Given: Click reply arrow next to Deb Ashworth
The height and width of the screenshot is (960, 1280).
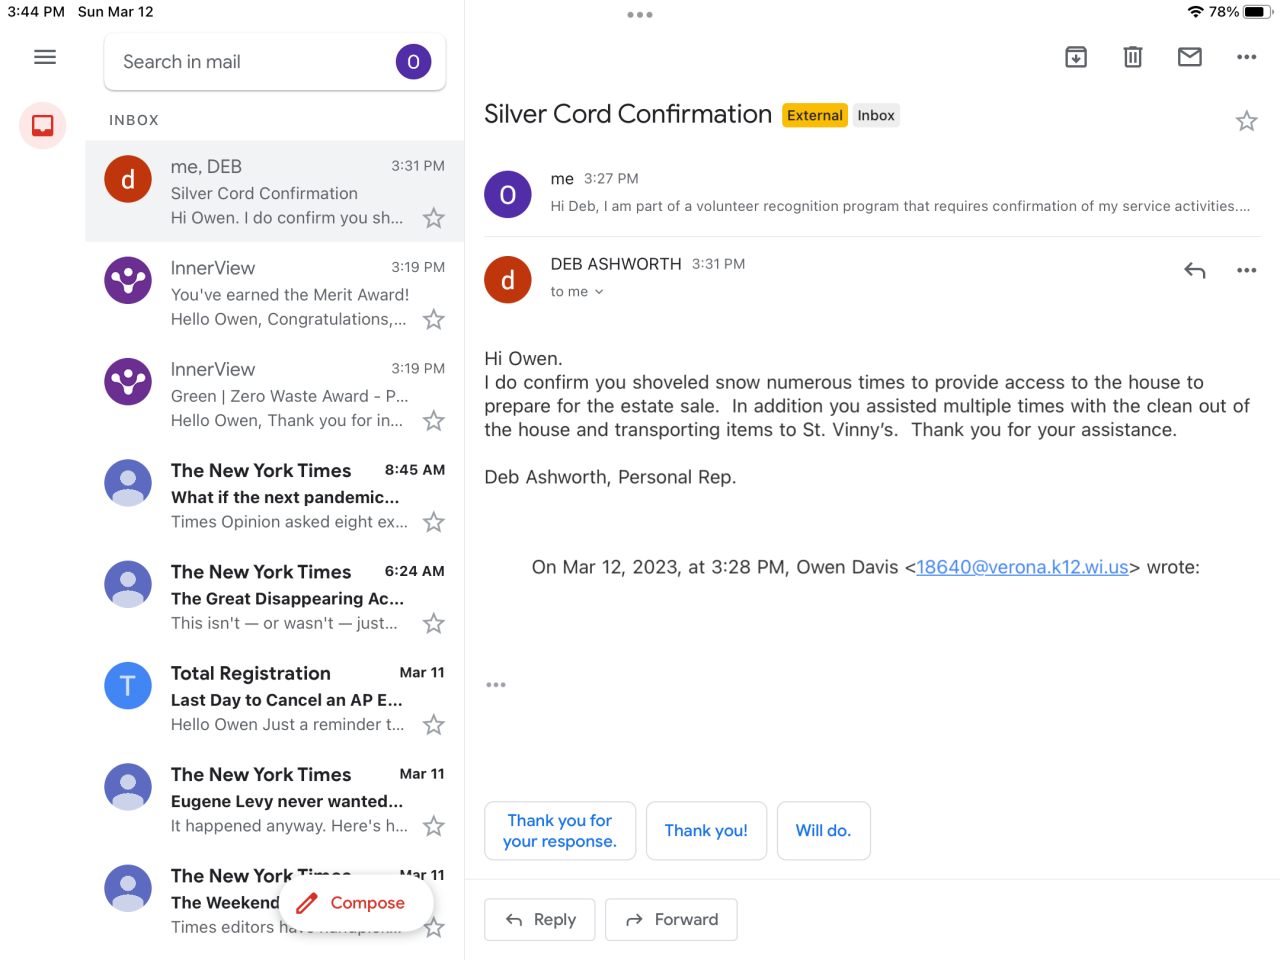Looking at the screenshot, I should point(1195,270).
